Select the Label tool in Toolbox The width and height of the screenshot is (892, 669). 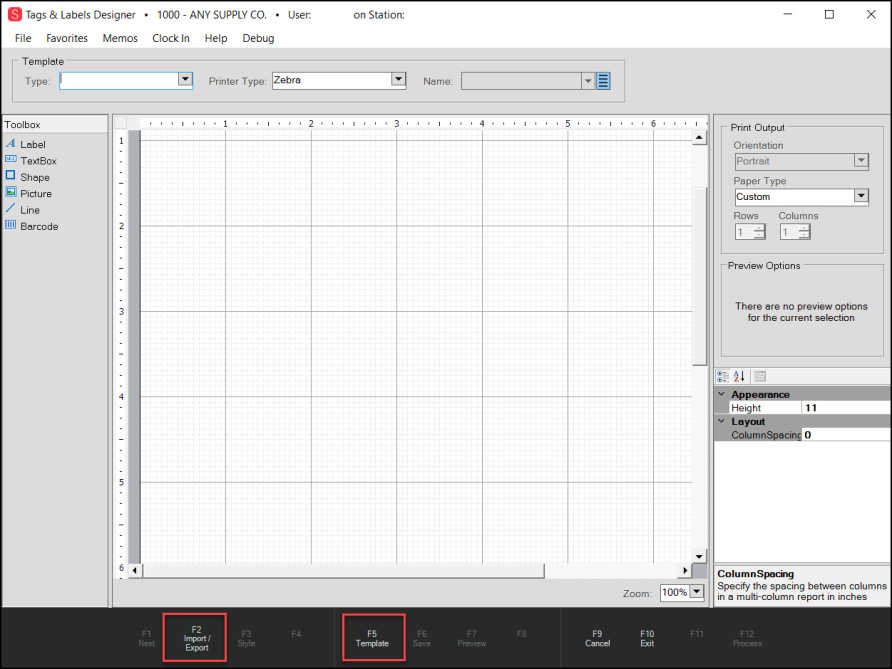[x=32, y=144]
